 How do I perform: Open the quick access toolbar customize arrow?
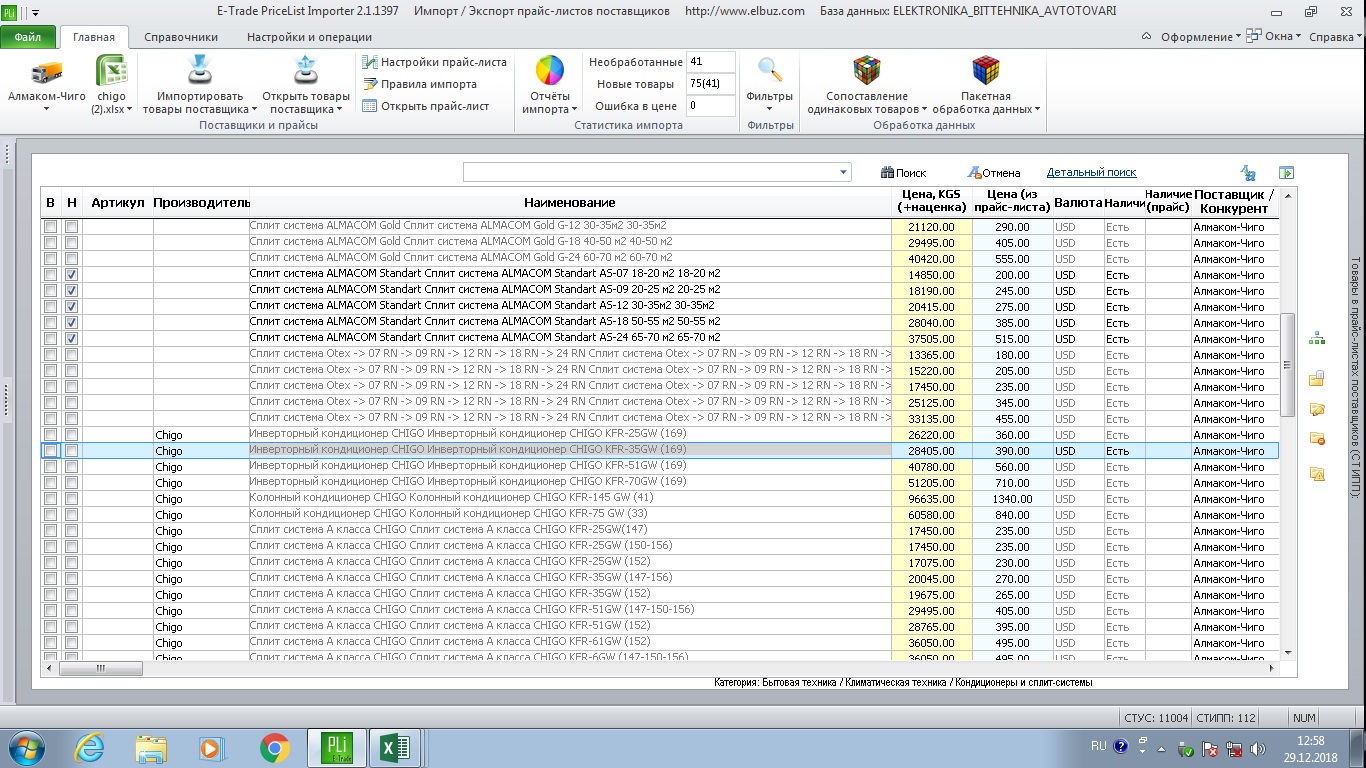[x=36, y=12]
